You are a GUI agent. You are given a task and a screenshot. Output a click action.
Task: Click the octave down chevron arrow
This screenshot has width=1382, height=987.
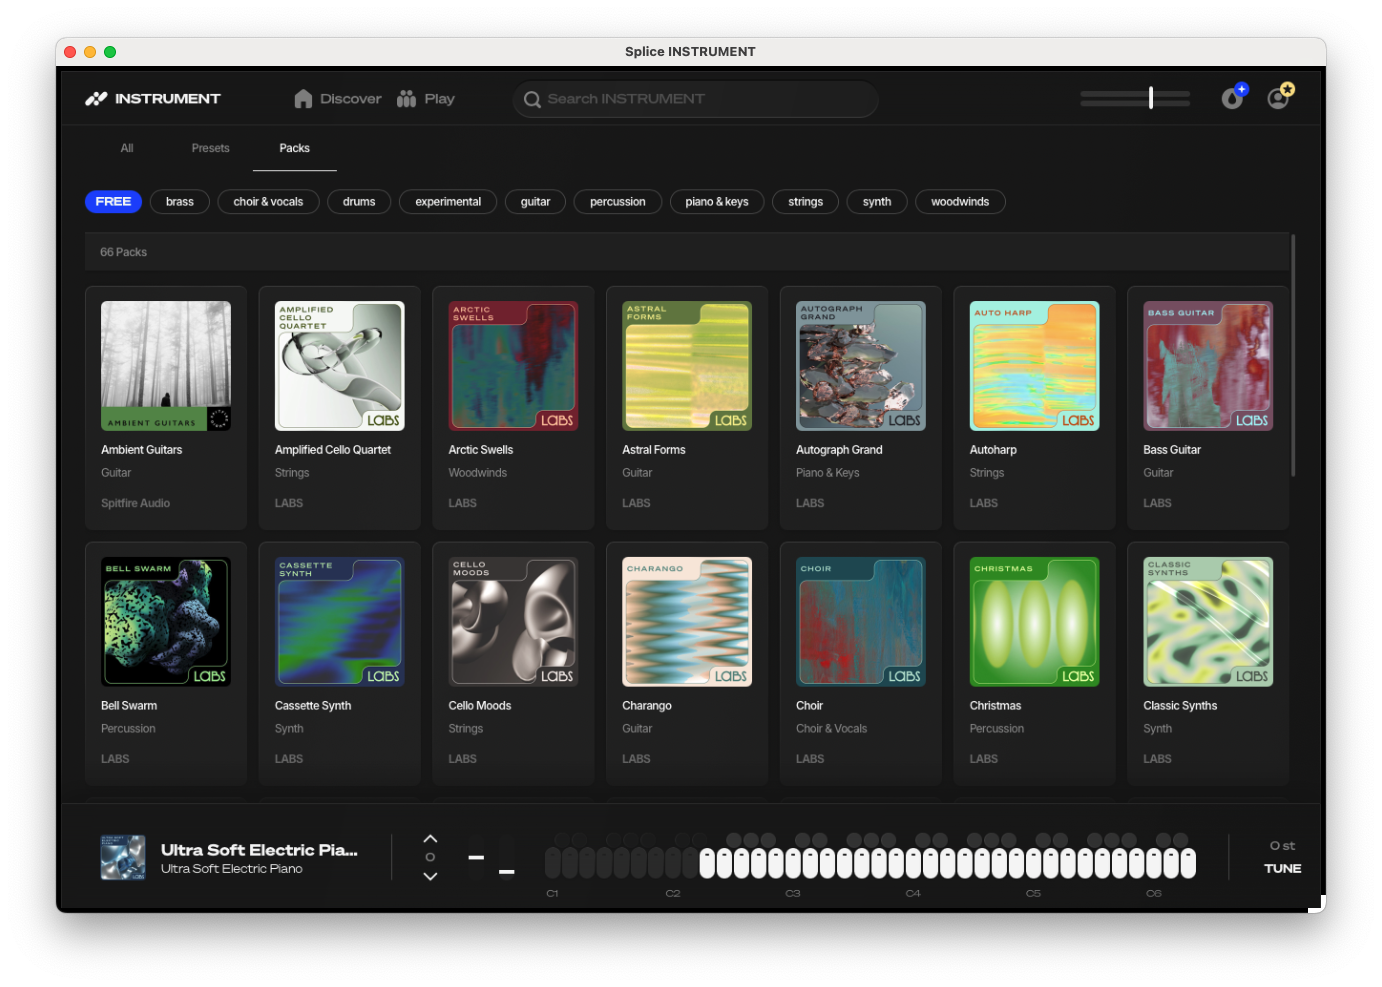[430, 876]
